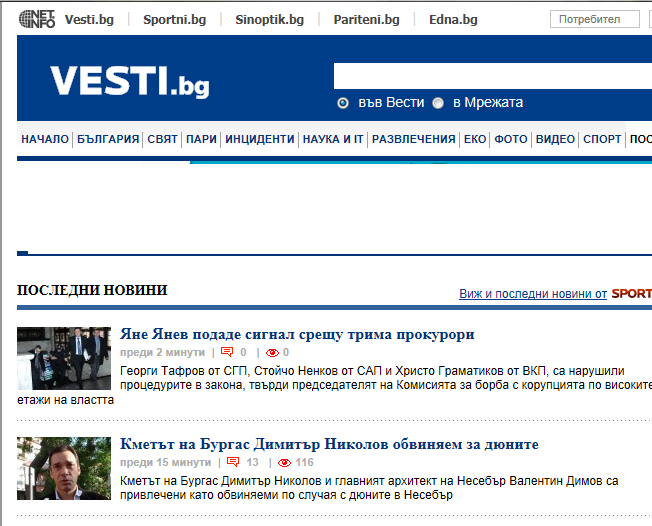Viewport: 652px width, 526px height.
Task: Click the ПОСЛЕДНИ НОВИНИ heading
Action: click(92, 290)
